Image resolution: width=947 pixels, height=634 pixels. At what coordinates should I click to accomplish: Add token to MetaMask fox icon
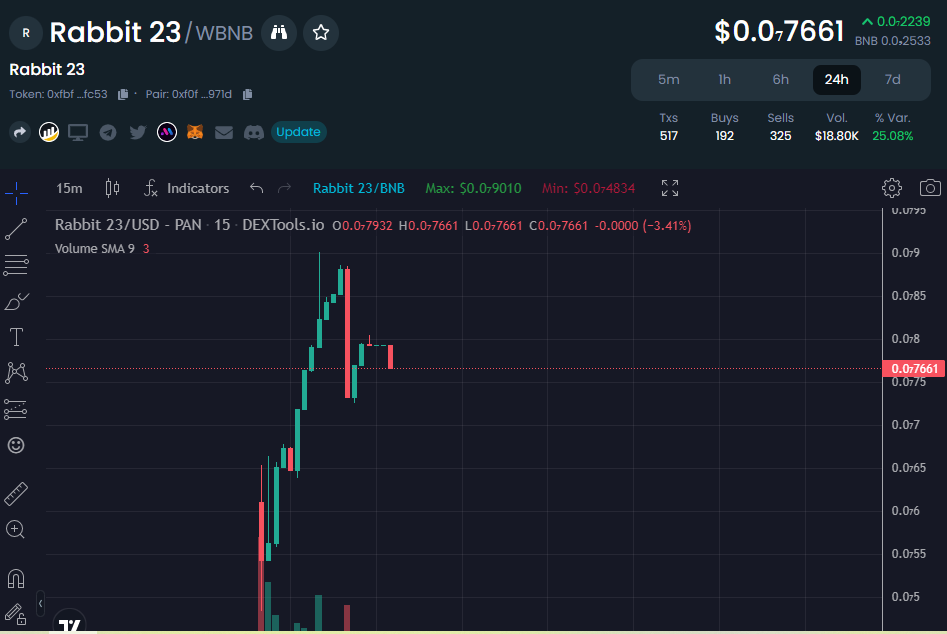coord(194,132)
